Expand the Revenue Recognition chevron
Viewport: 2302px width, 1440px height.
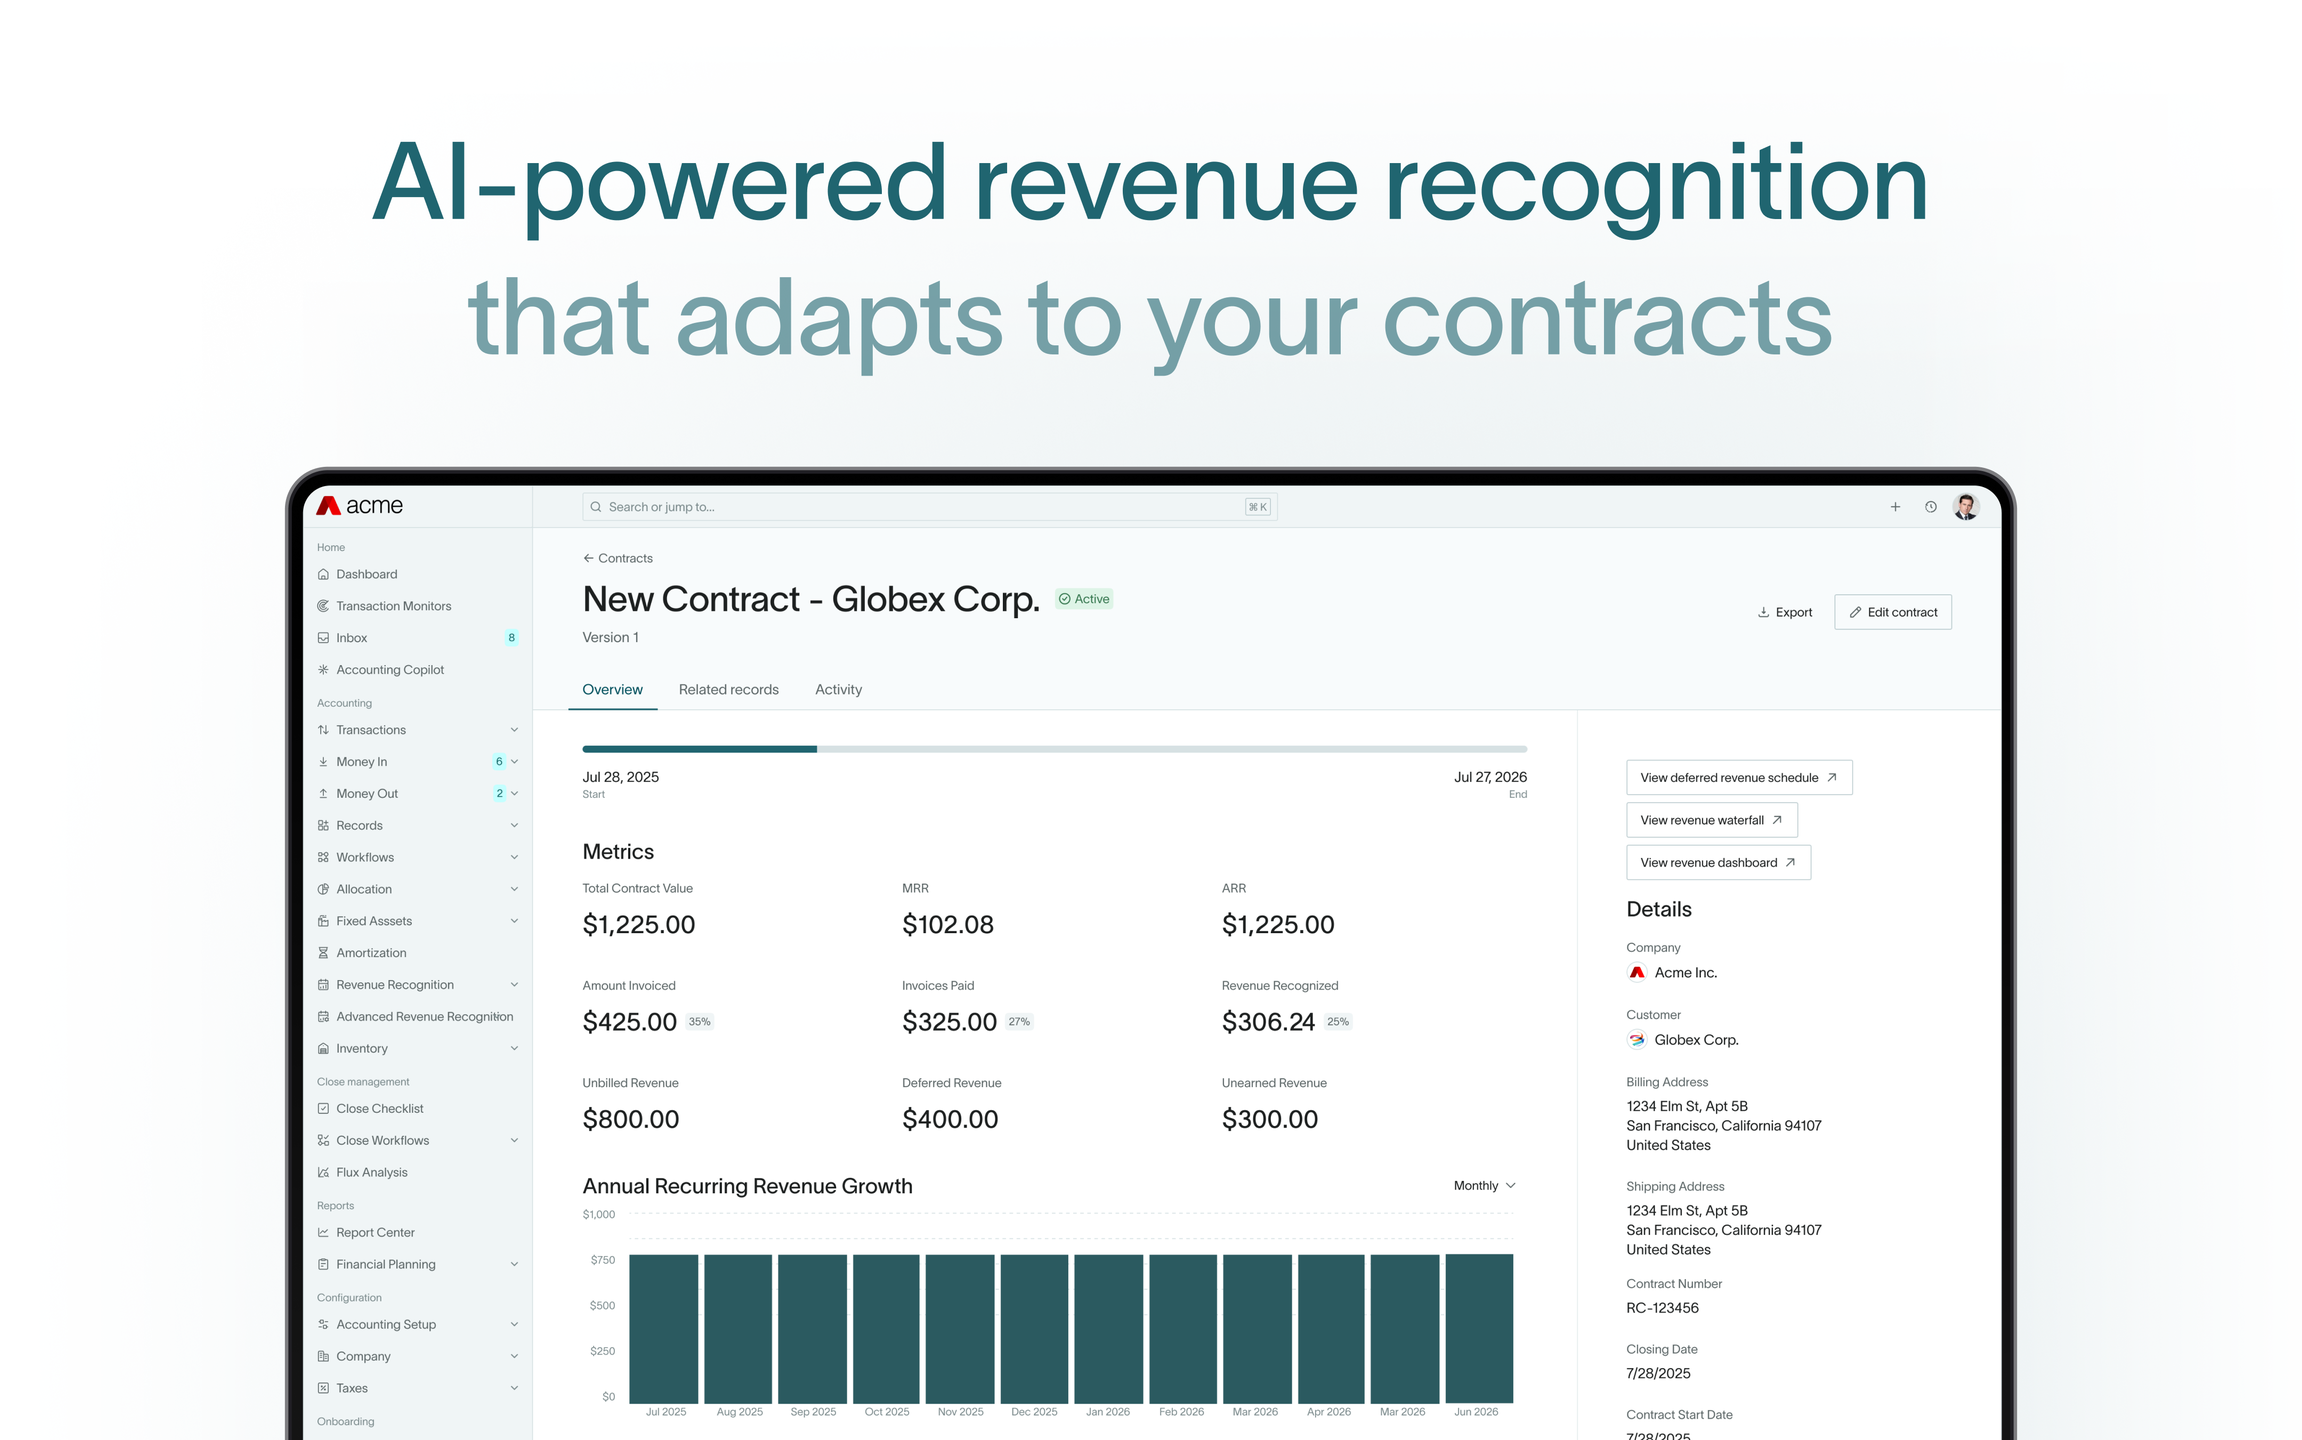pyautogui.click(x=514, y=985)
